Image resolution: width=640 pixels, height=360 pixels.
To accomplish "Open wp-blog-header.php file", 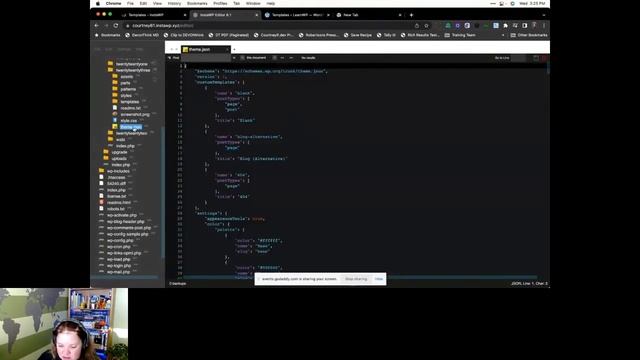I will [x=126, y=222].
